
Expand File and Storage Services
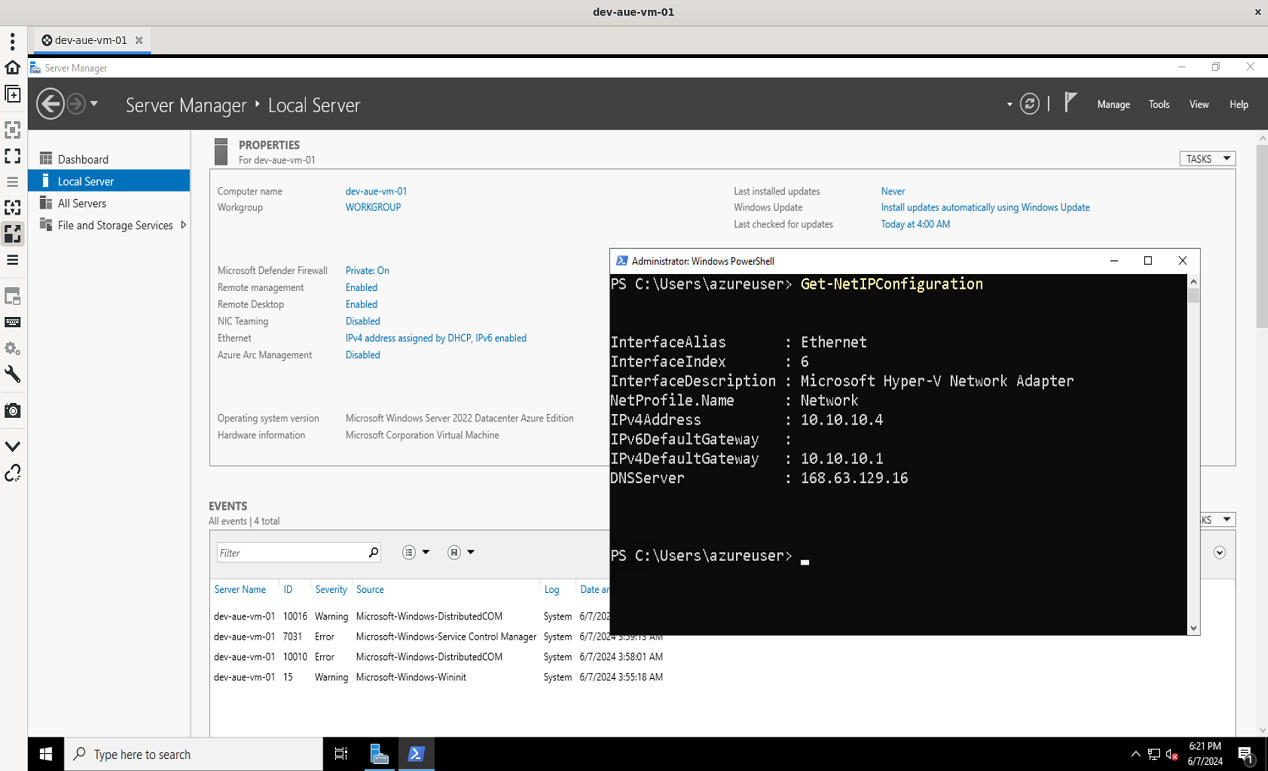(x=182, y=225)
